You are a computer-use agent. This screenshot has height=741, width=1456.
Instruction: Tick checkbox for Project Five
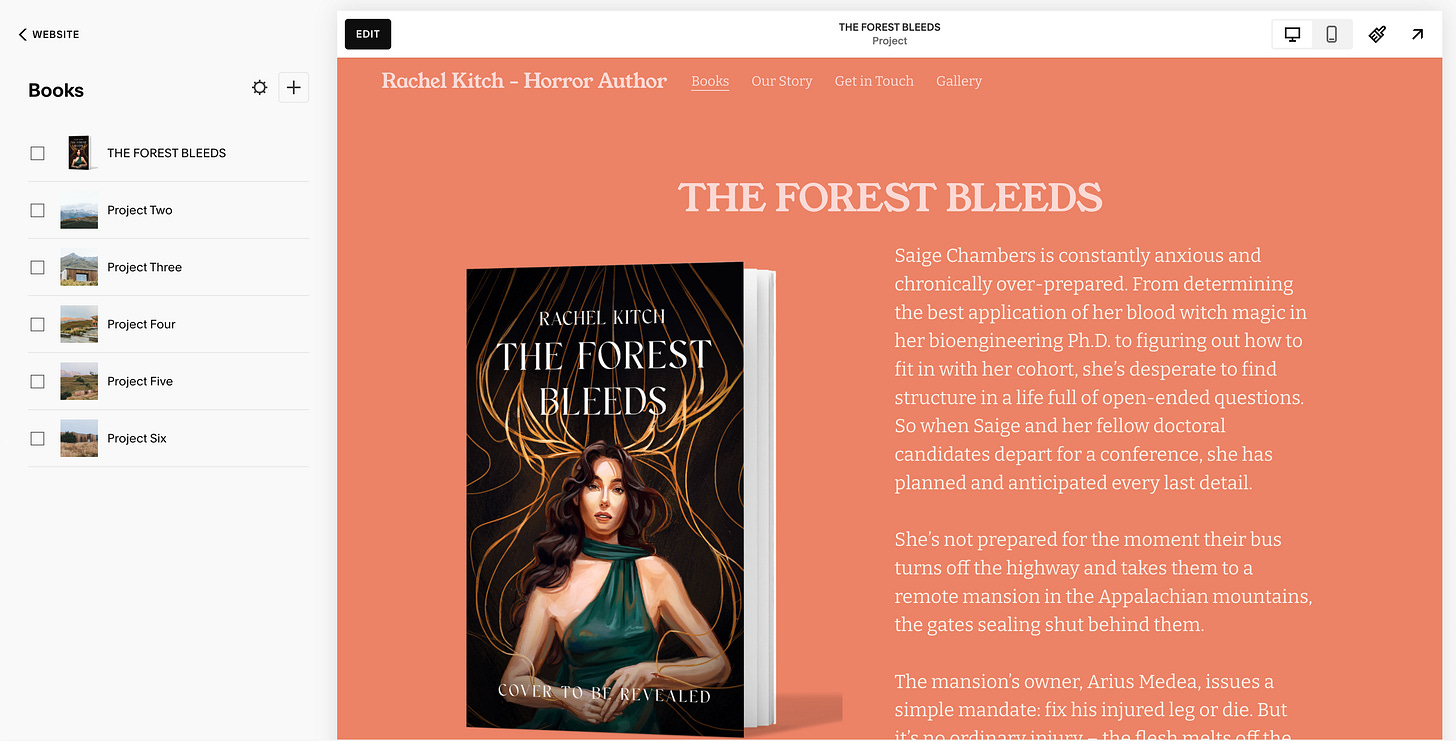(x=37, y=381)
